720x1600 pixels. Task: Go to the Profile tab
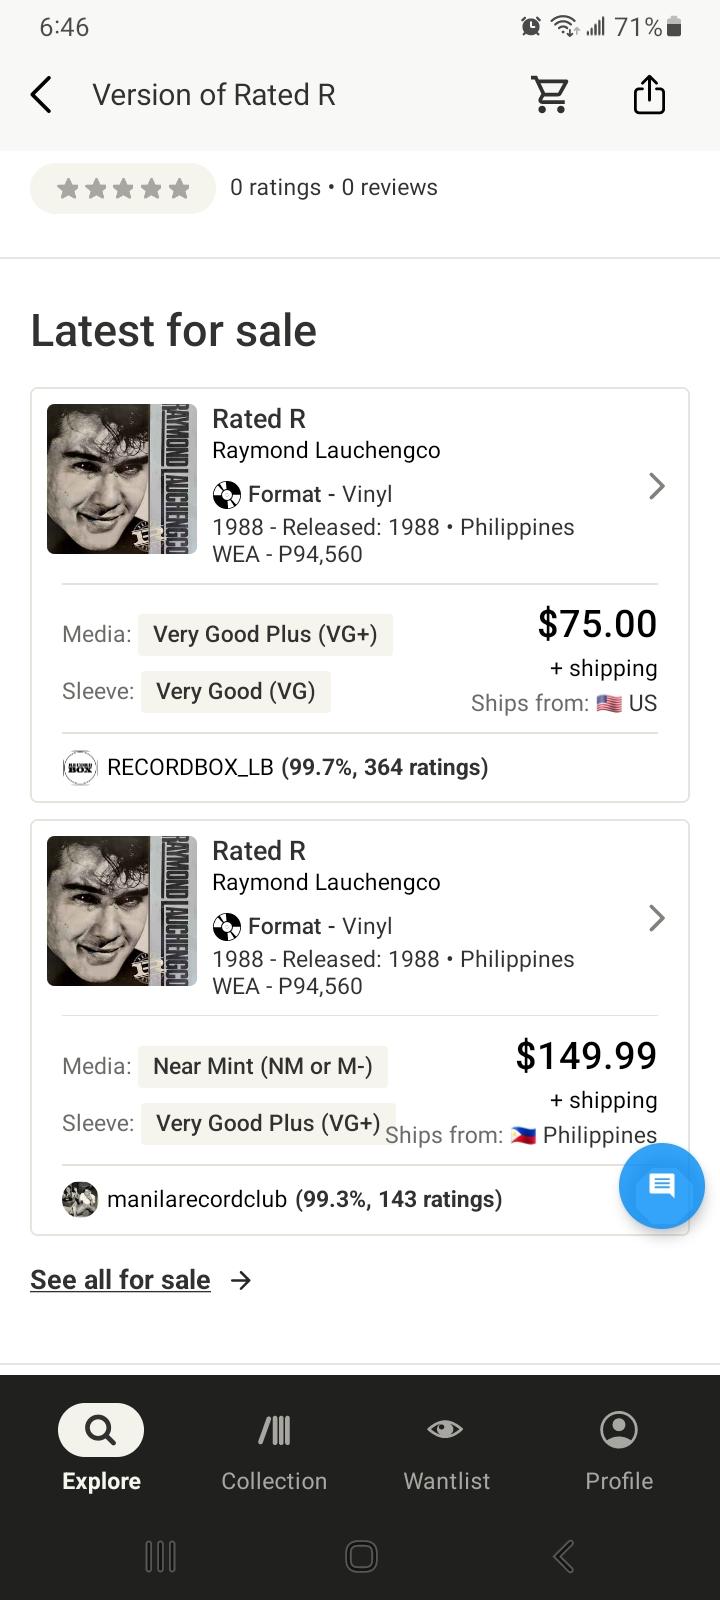click(619, 1448)
